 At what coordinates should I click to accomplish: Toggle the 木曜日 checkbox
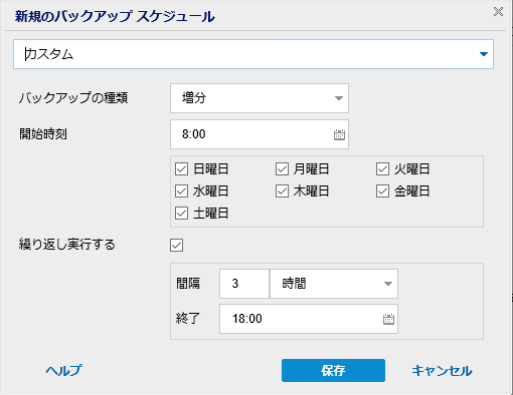[282, 191]
